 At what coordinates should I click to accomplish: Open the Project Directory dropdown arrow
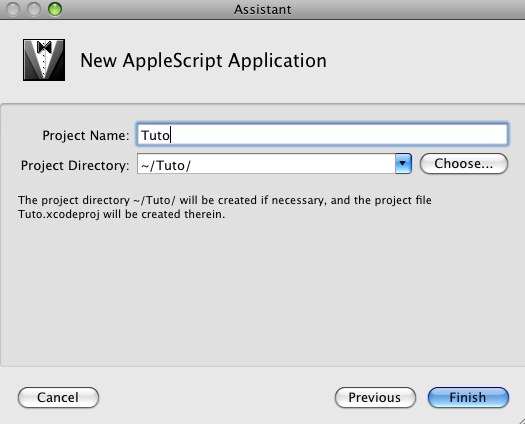(x=403, y=163)
